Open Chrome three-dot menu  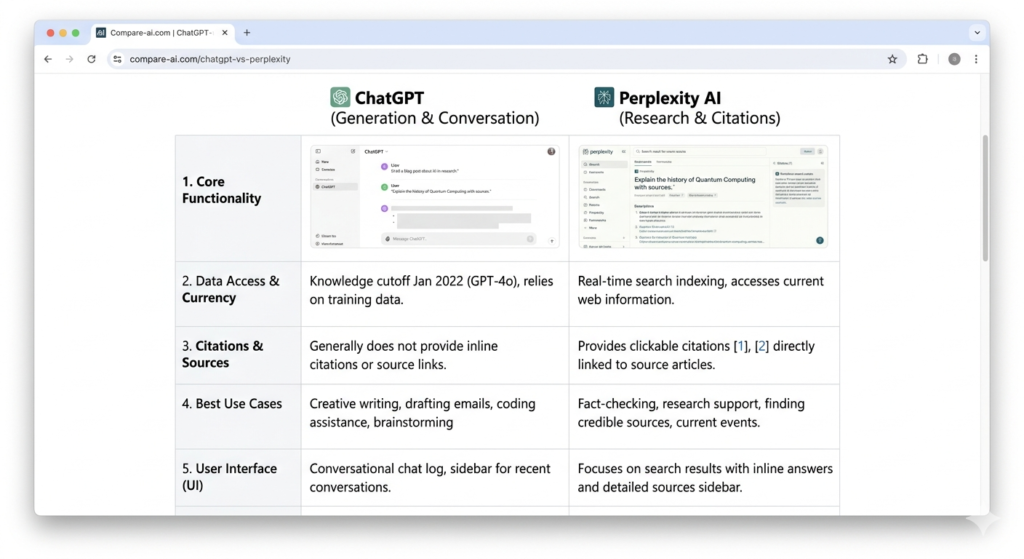click(x=976, y=59)
